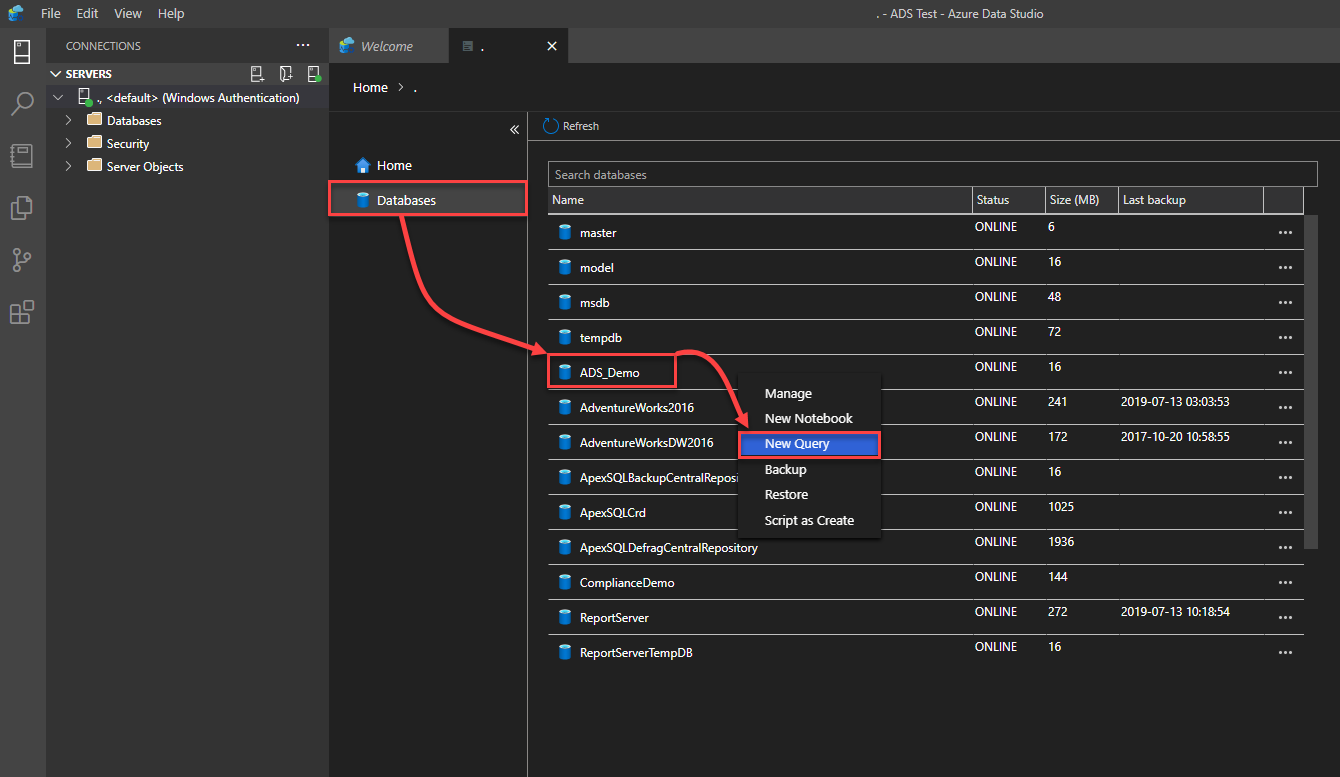The width and height of the screenshot is (1340, 777).
Task: Switch to the Welcome tab
Action: click(386, 46)
